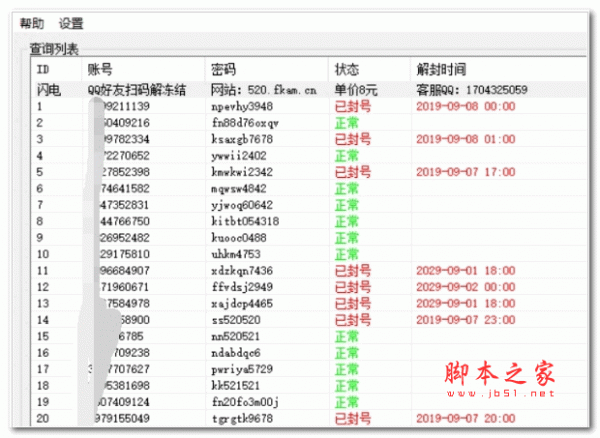Click unban time 2019-09-07 23:00

pyautogui.click(x=466, y=320)
